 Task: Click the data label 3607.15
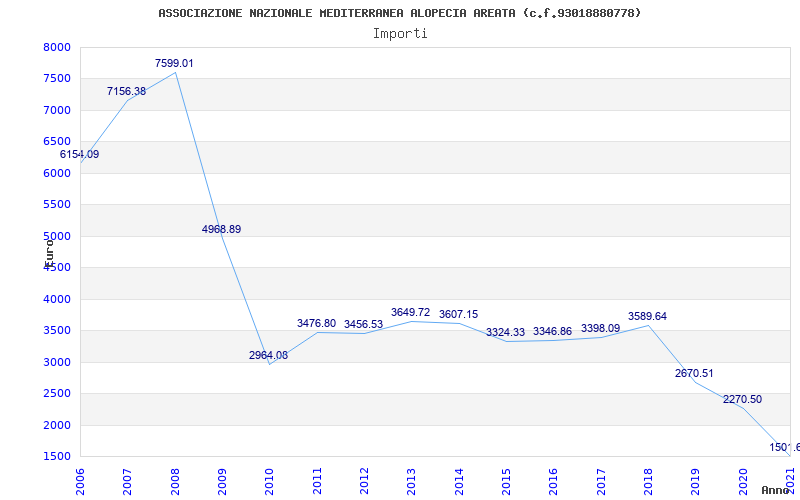tap(459, 314)
